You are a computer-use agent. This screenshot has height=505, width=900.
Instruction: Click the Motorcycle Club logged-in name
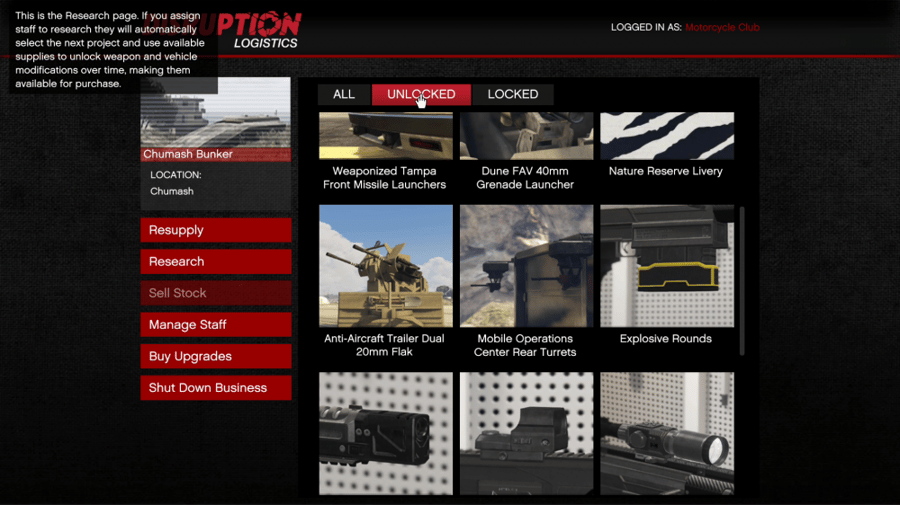pos(722,28)
